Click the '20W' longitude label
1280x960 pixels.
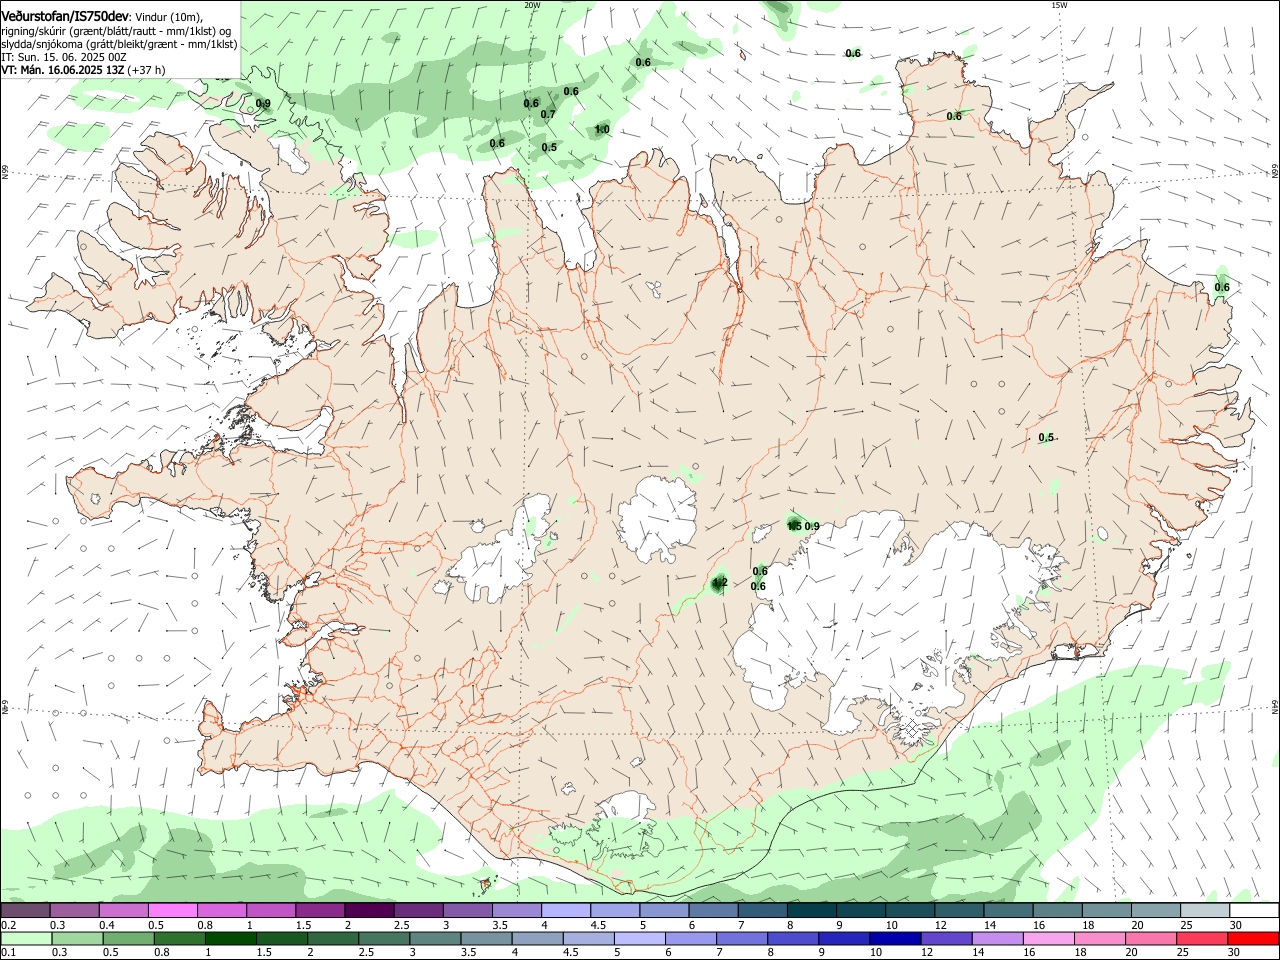point(532,5)
